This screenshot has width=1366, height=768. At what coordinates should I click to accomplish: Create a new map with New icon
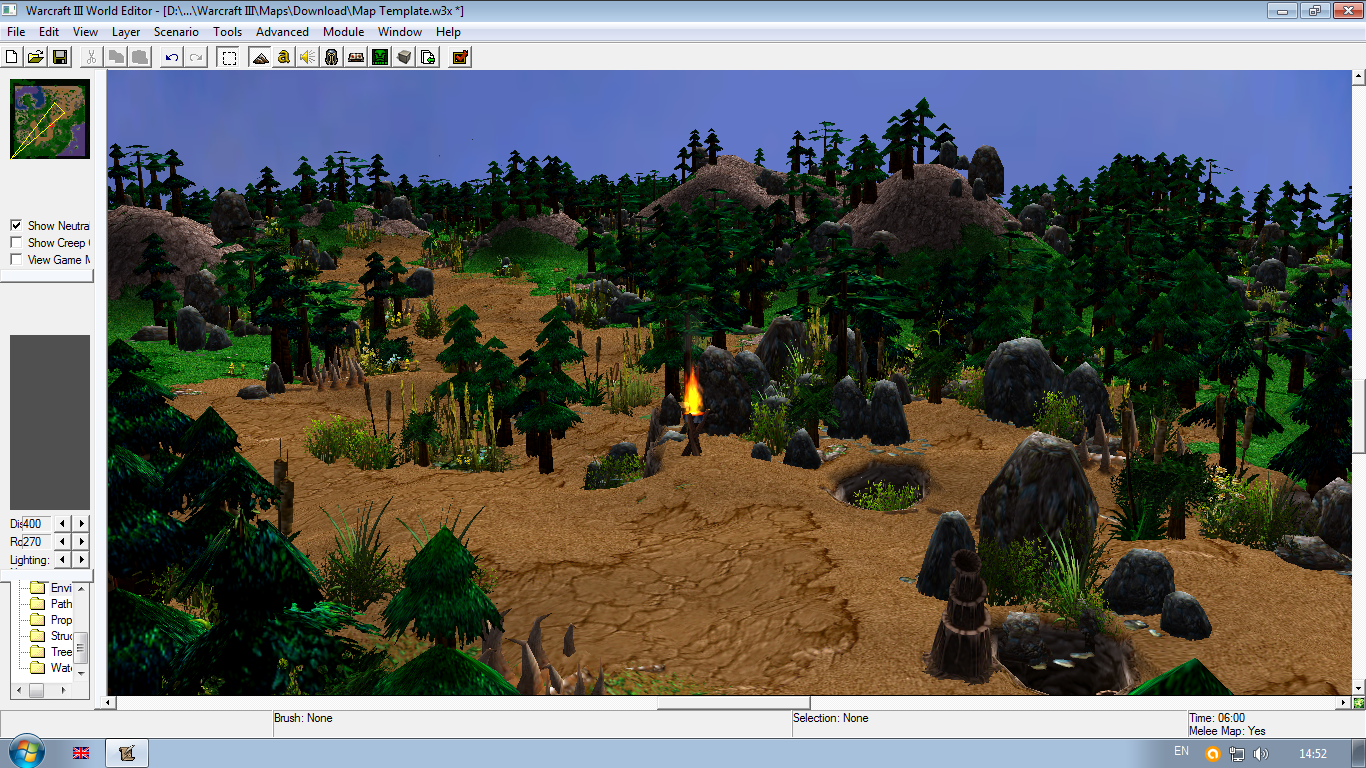click(12, 57)
